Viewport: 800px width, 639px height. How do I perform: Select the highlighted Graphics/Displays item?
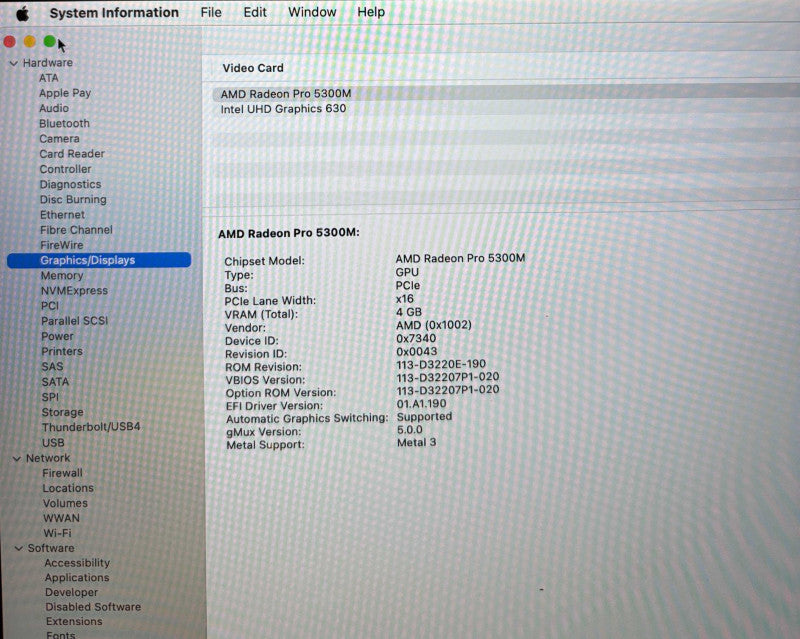(99, 260)
